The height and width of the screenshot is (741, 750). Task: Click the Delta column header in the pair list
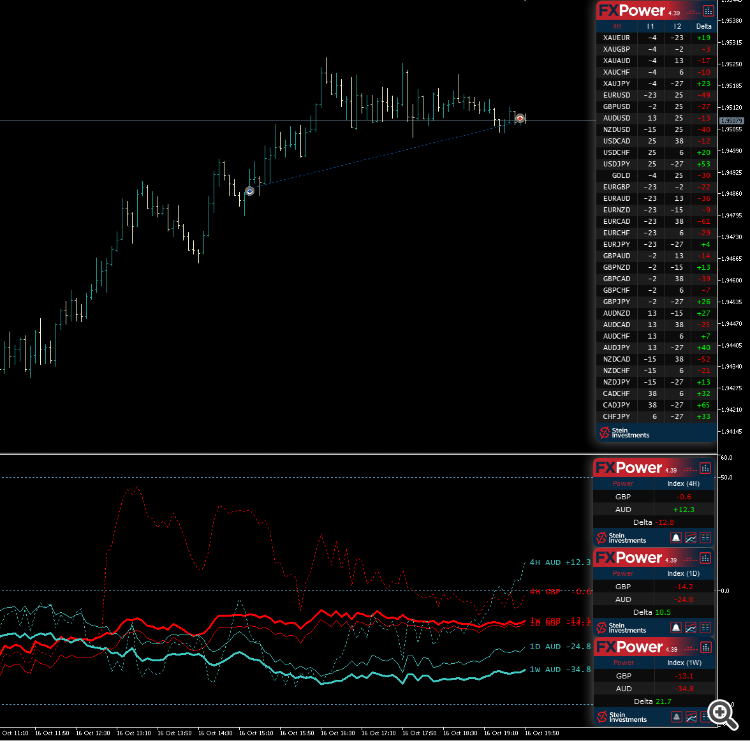pos(704,26)
